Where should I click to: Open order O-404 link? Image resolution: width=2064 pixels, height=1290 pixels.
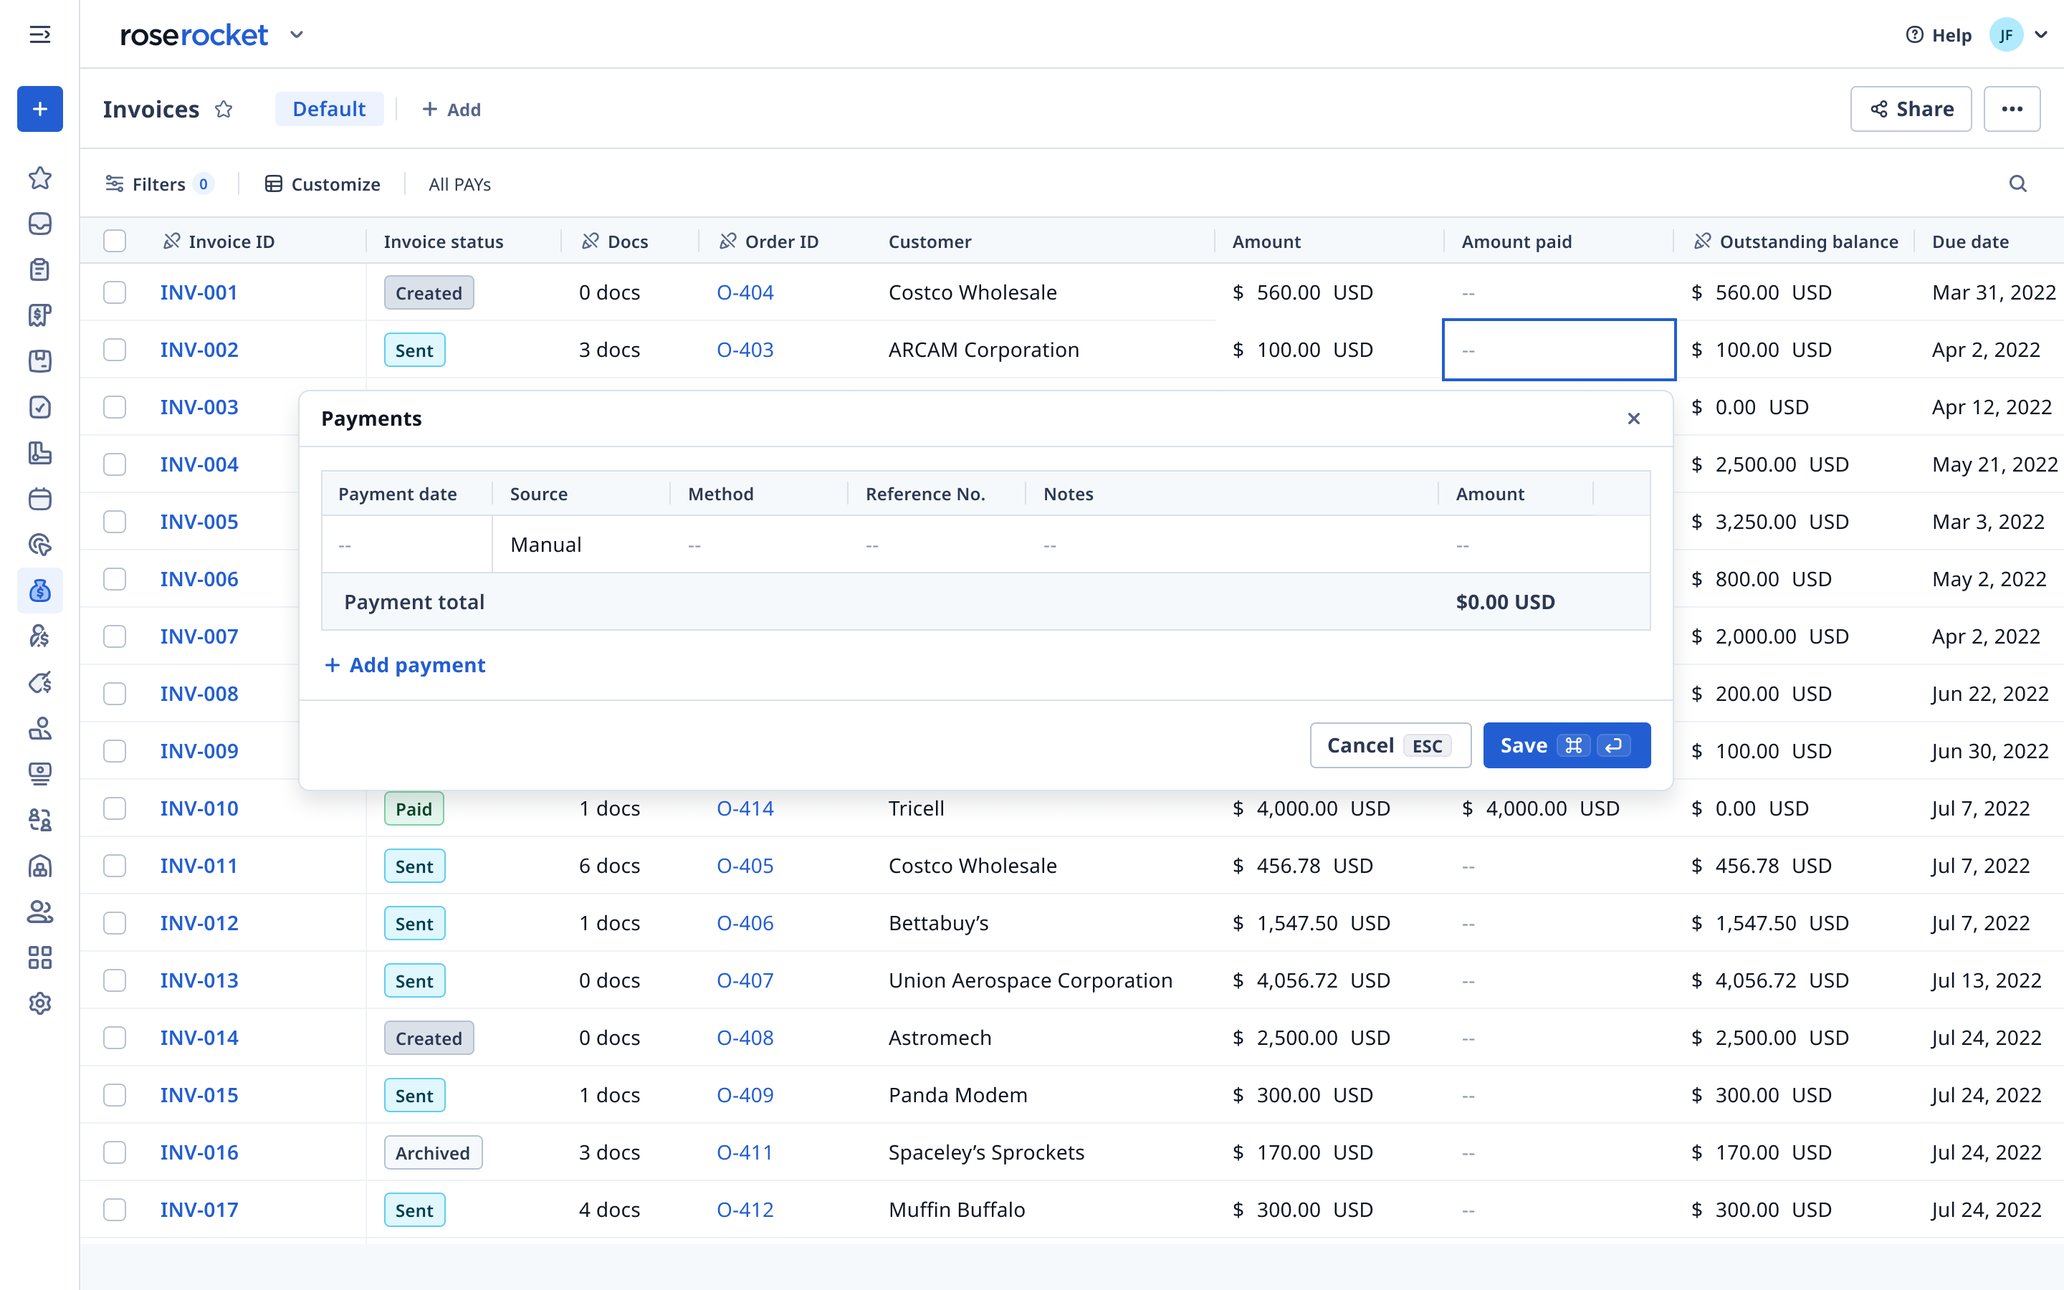tap(745, 292)
